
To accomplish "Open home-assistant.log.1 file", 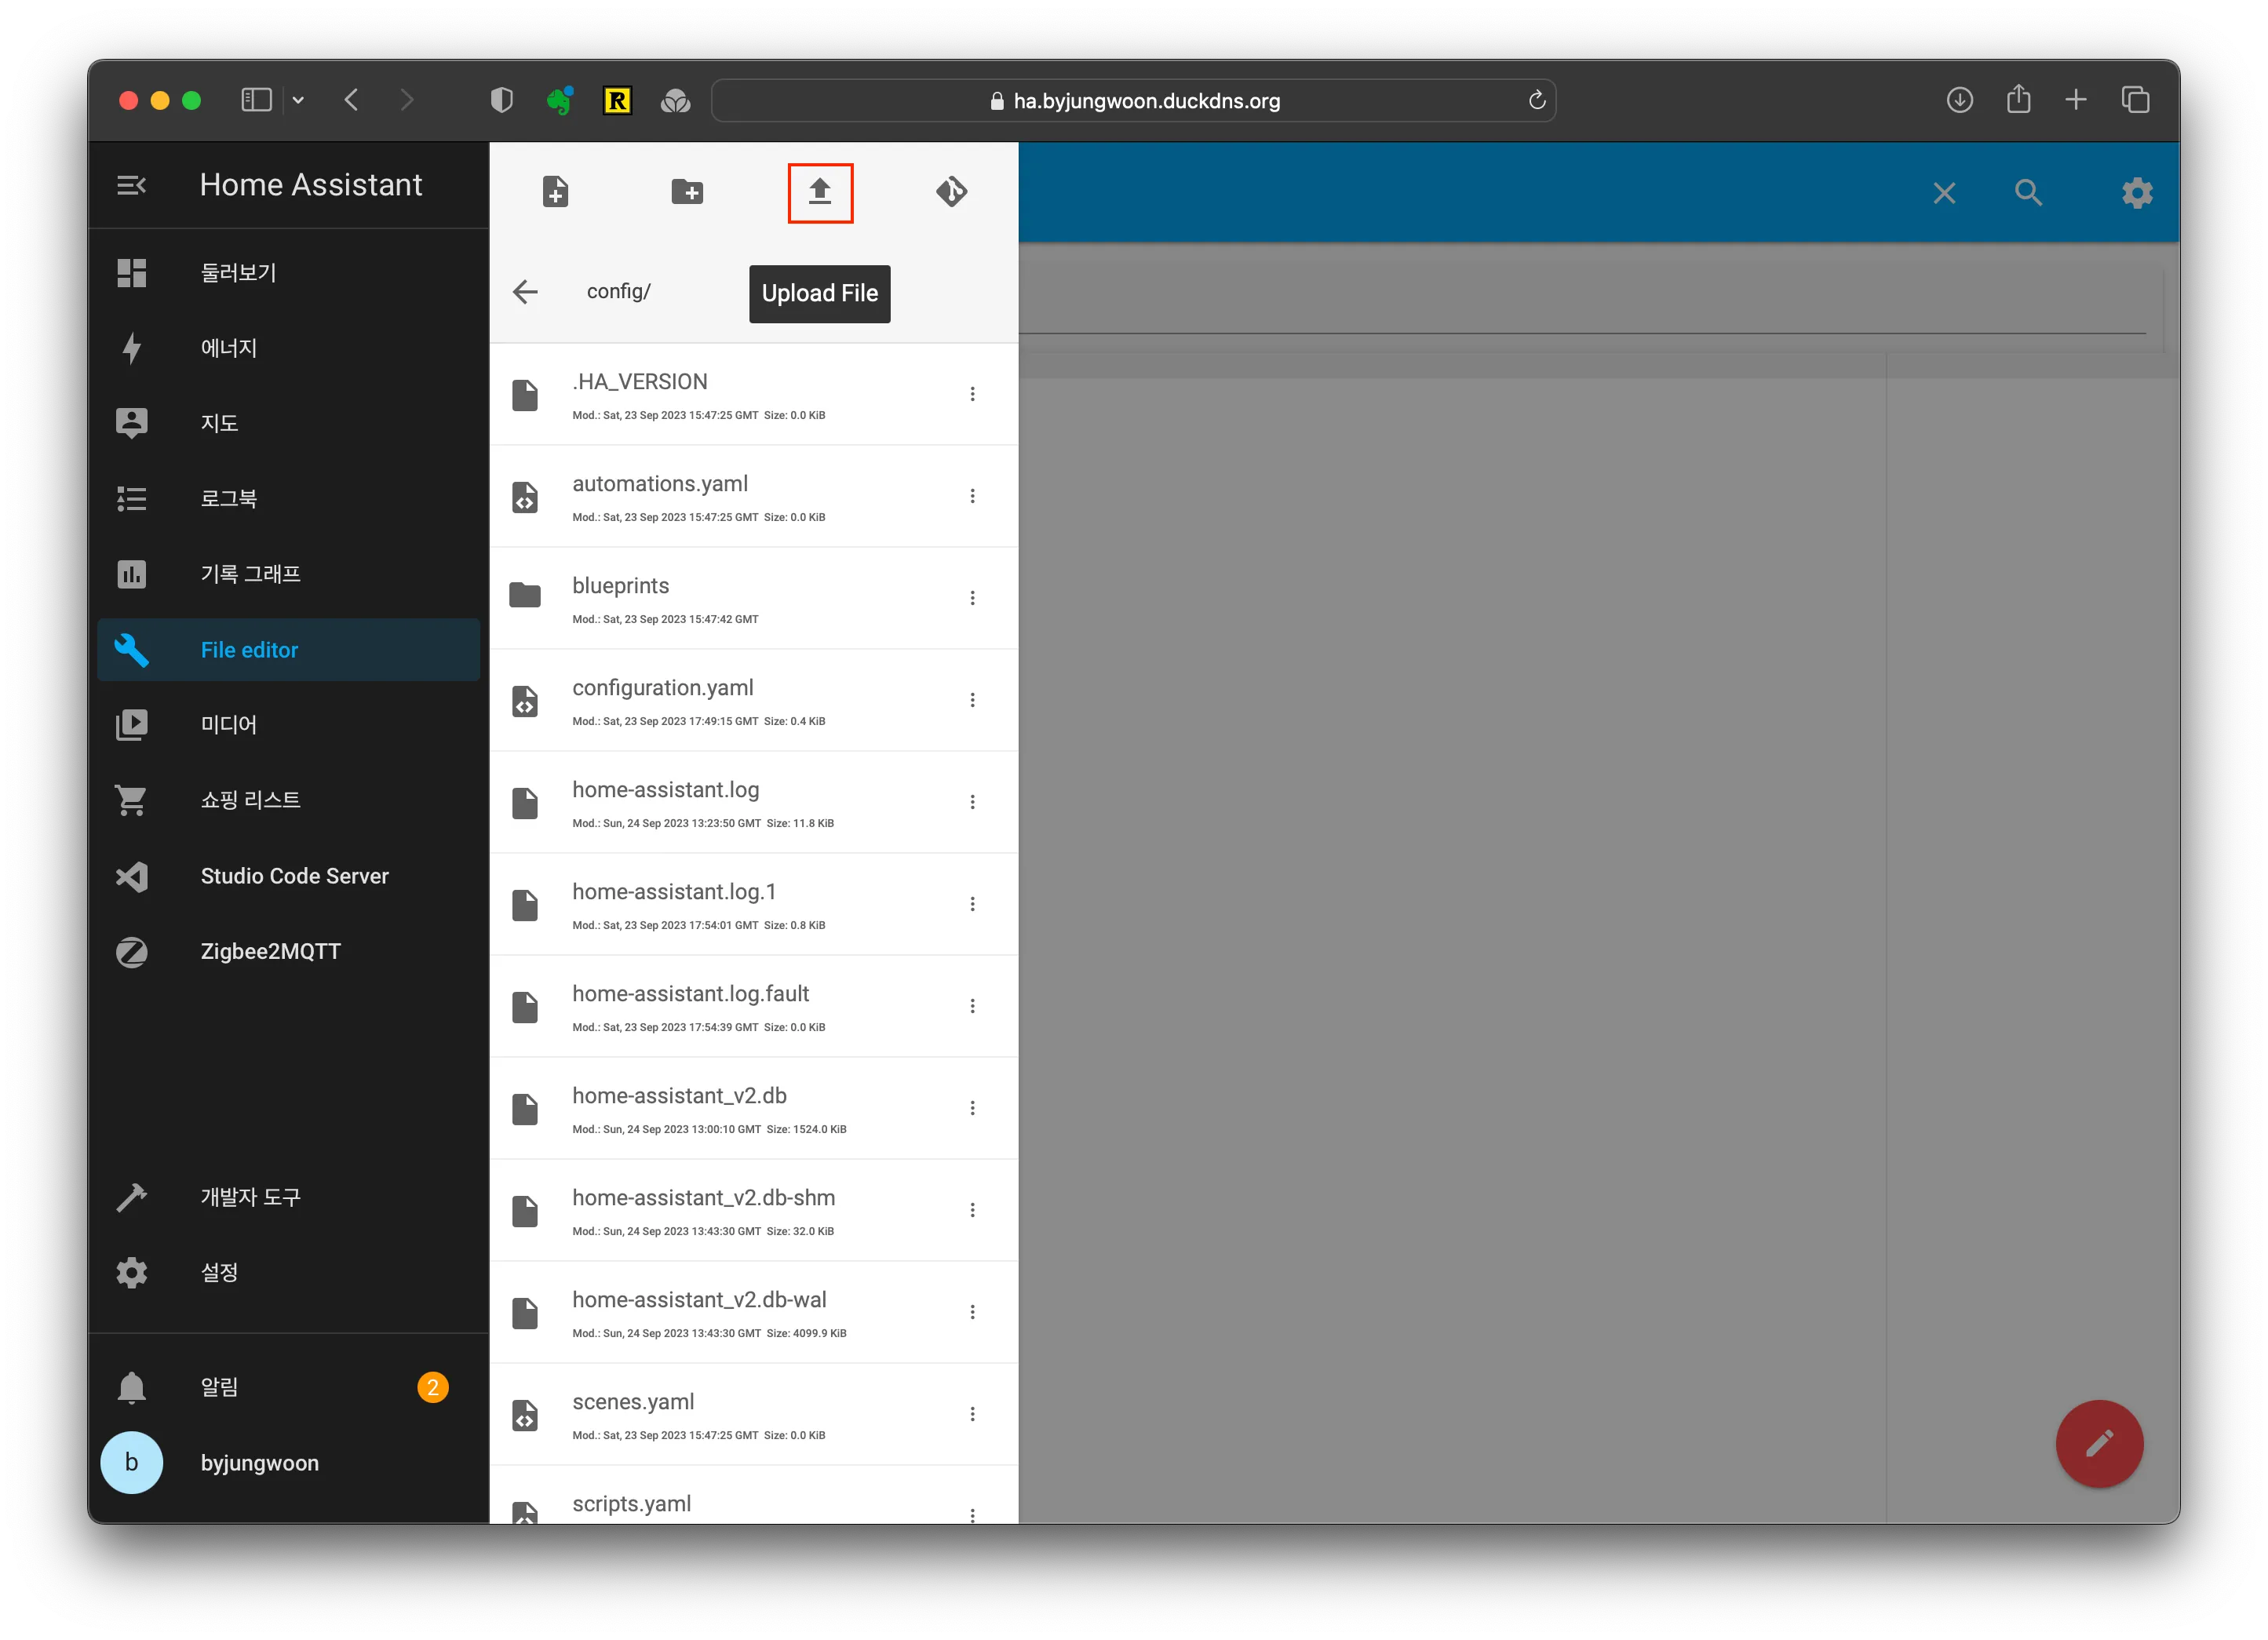I will pyautogui.click(x=754, y=904).
